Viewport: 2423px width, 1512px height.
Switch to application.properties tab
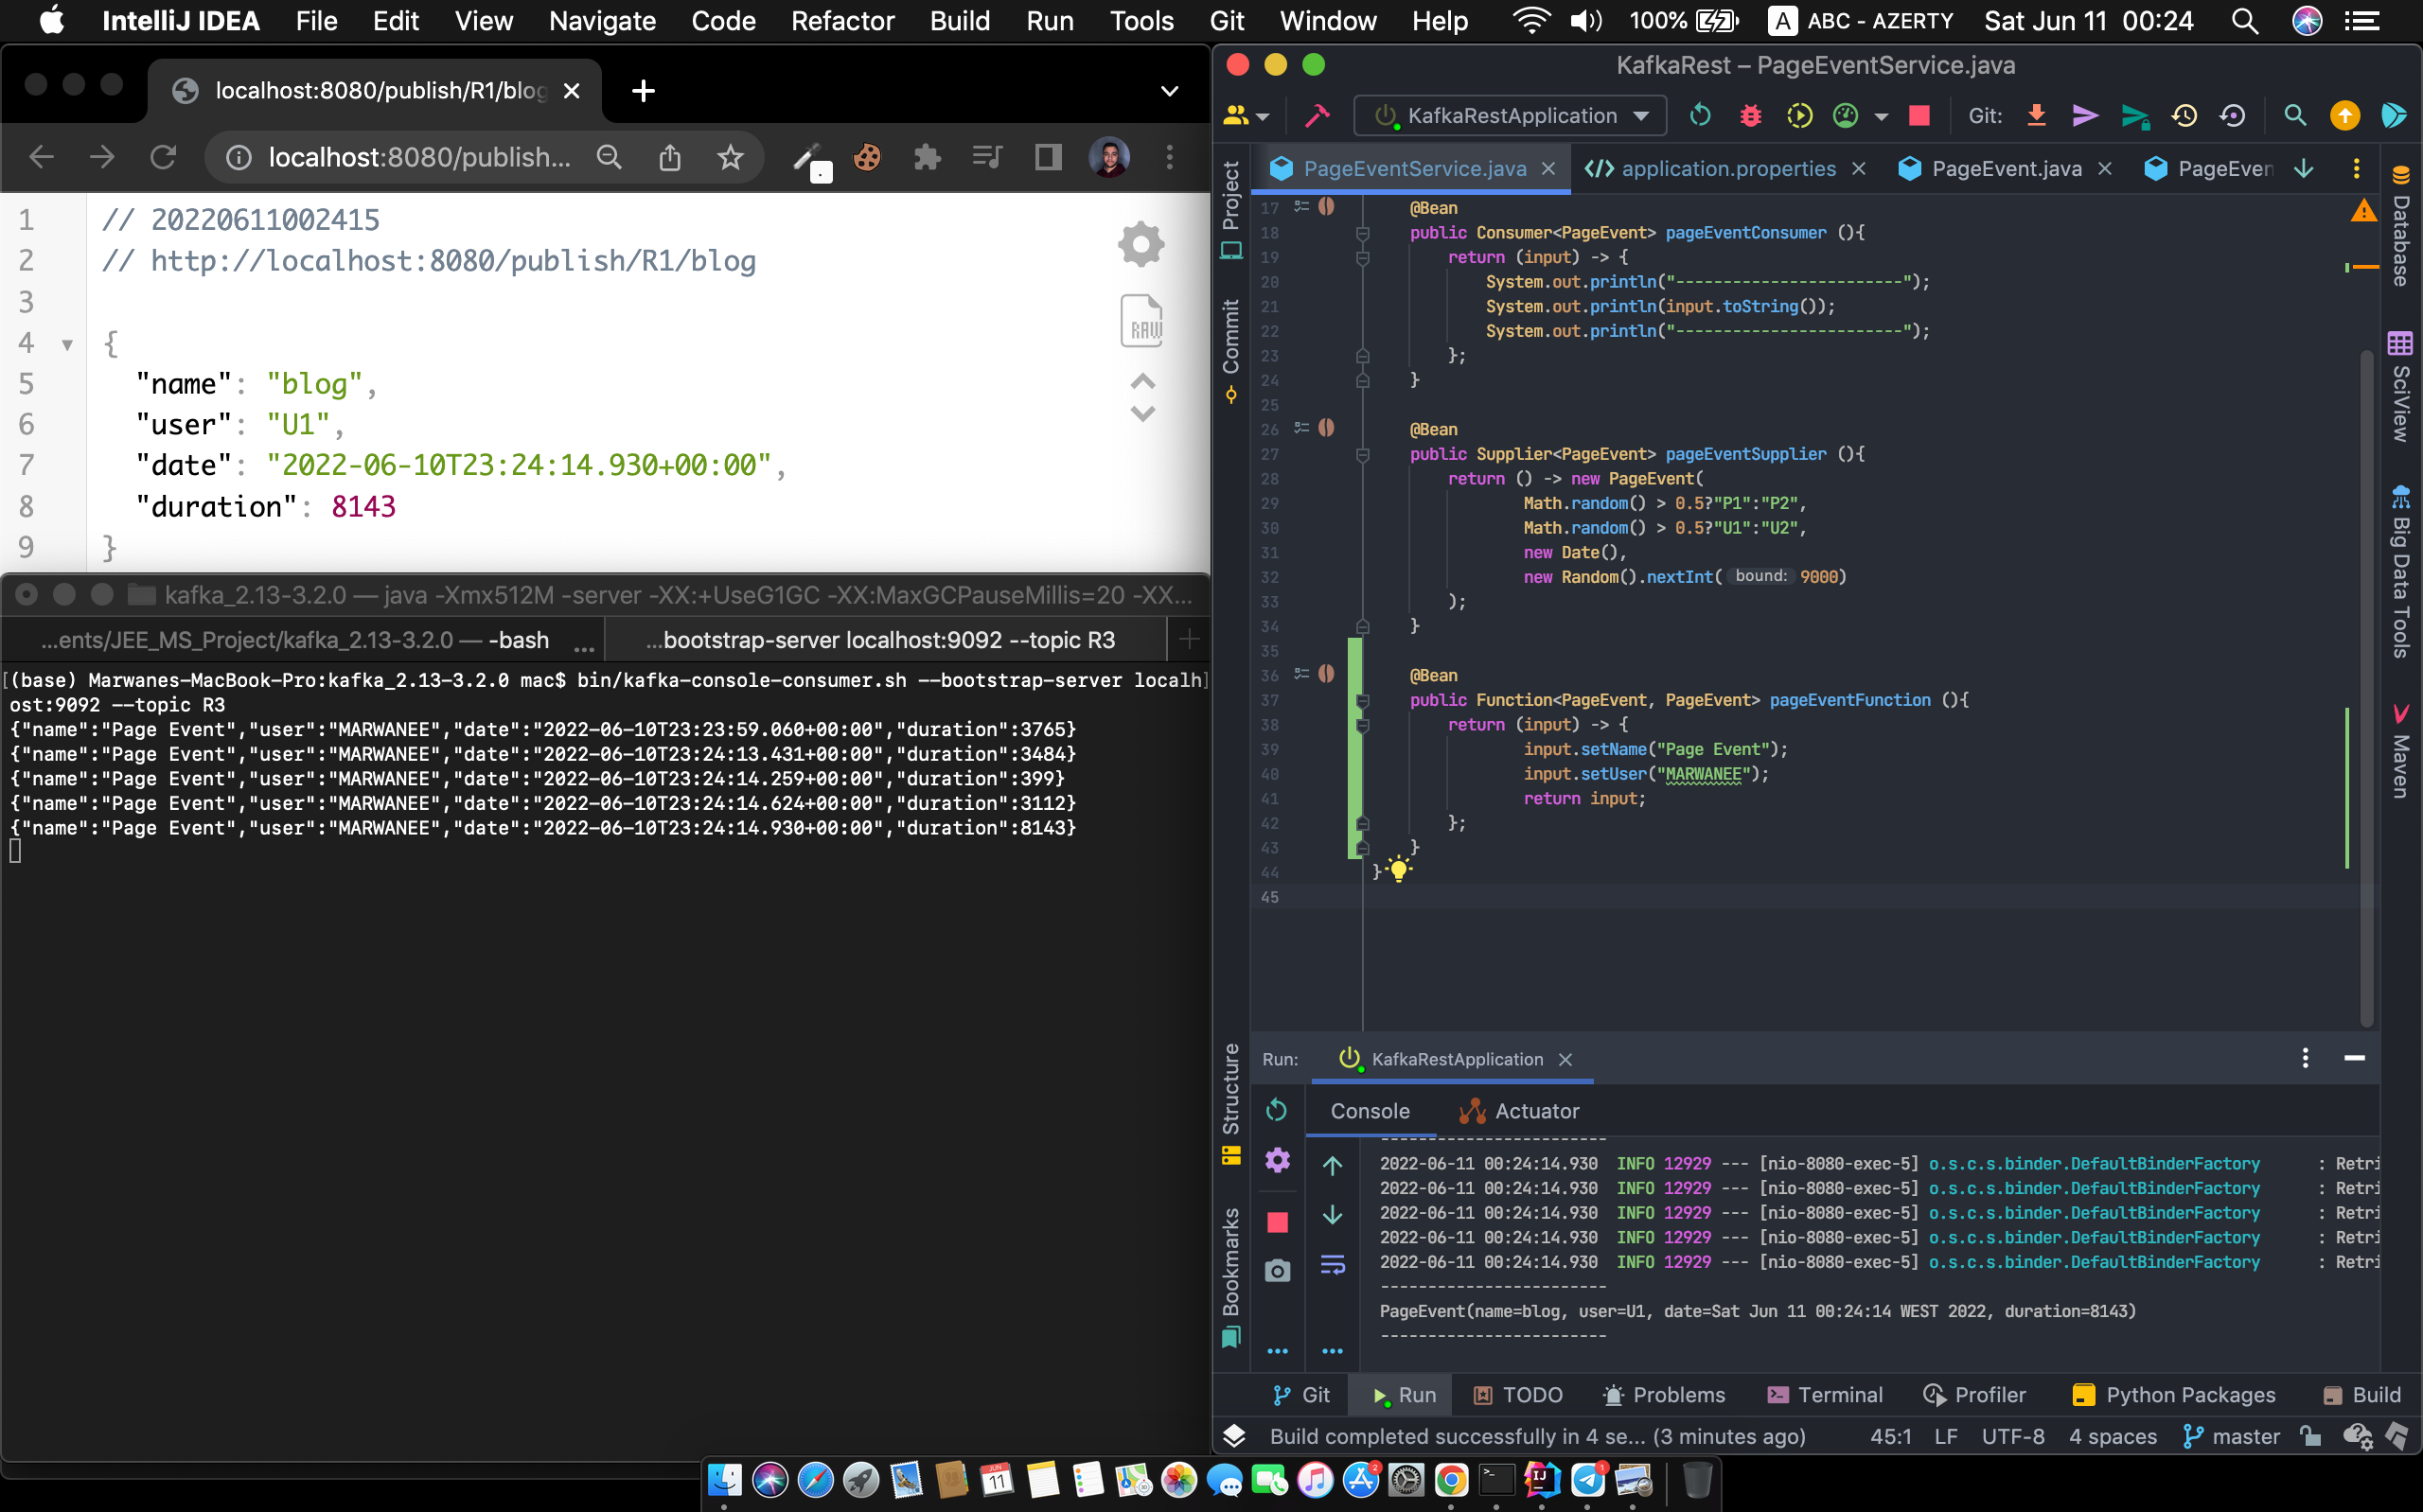point(1727,168)
